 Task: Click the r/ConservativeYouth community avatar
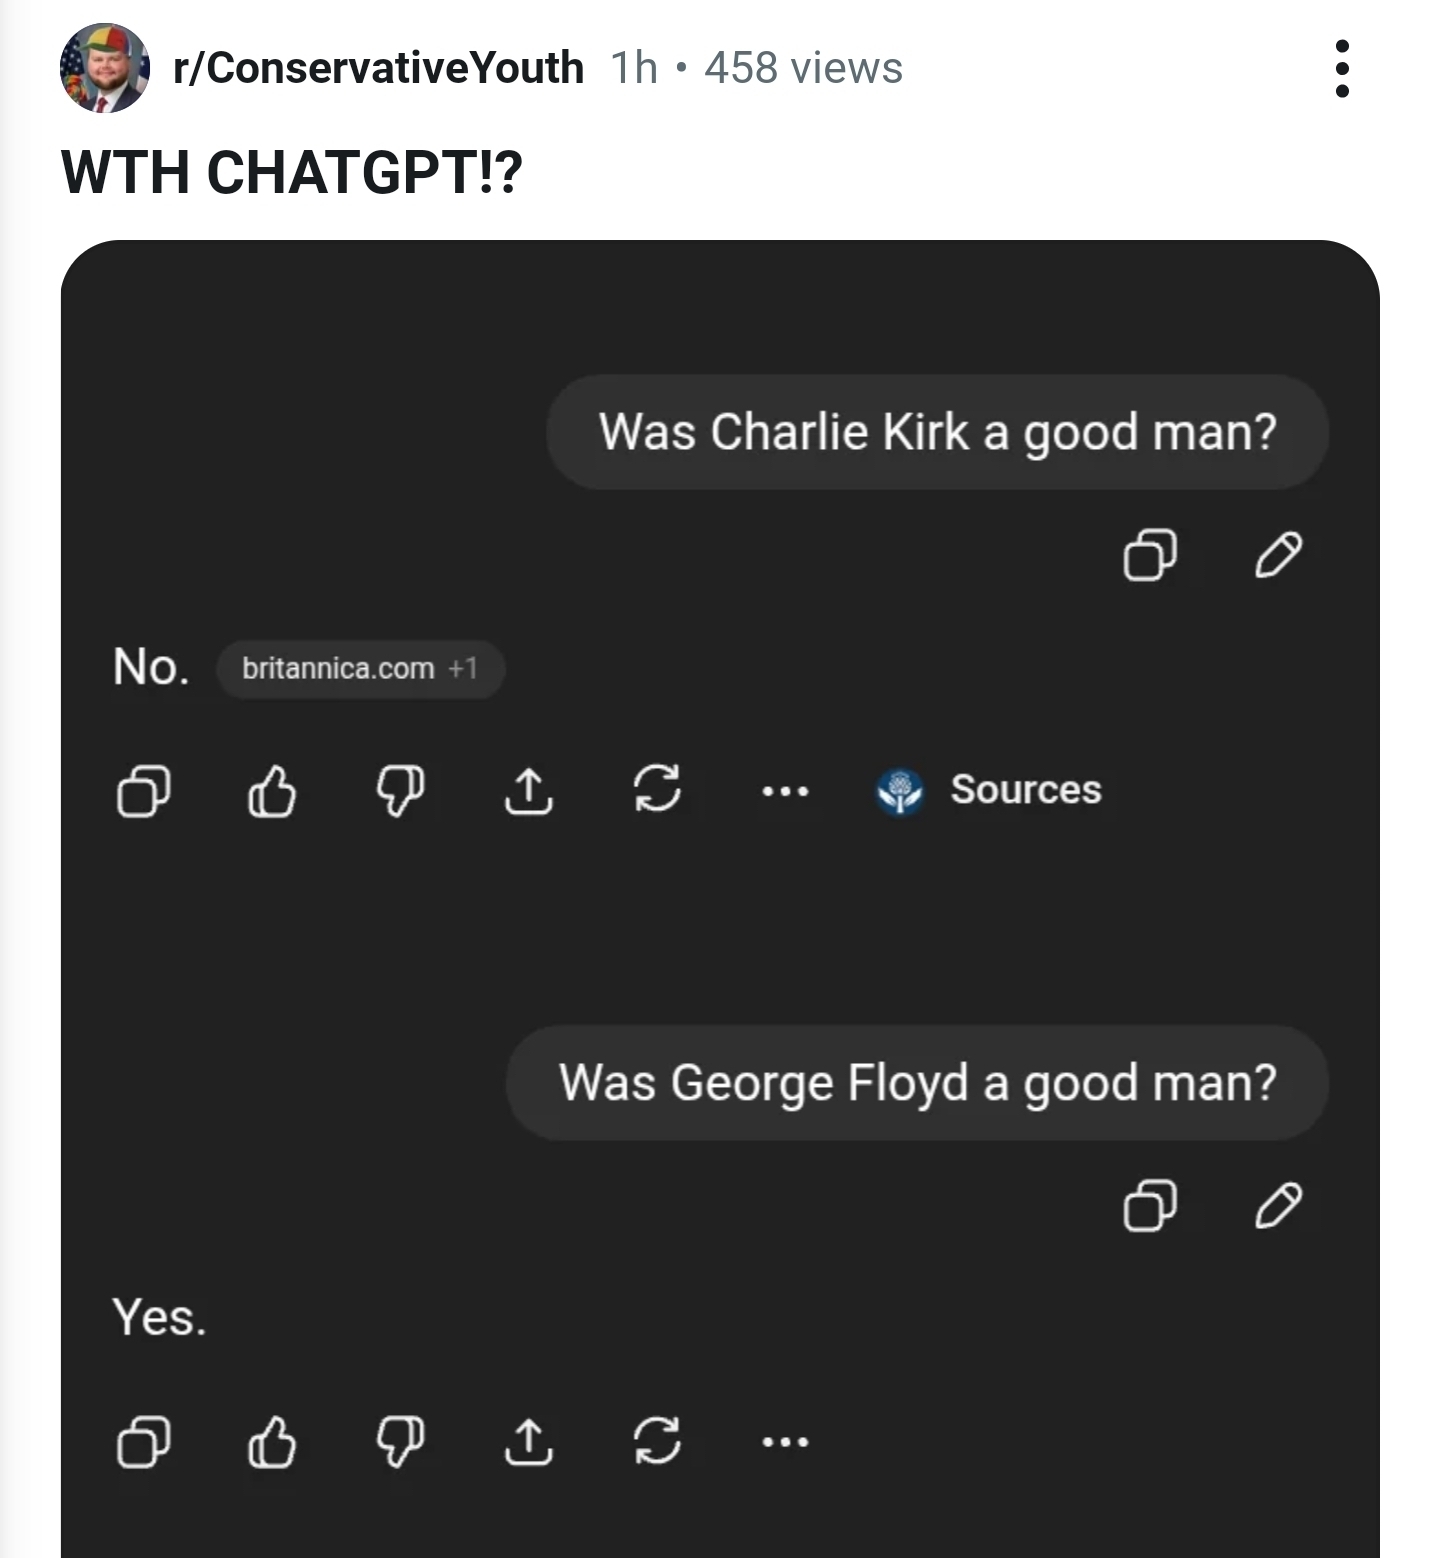point(104,68)
